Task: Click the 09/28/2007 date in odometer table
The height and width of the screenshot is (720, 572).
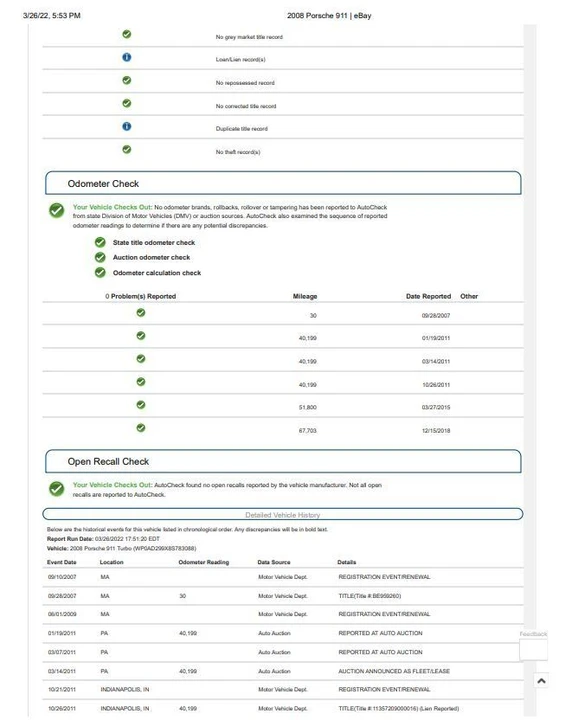Action: 436,315
